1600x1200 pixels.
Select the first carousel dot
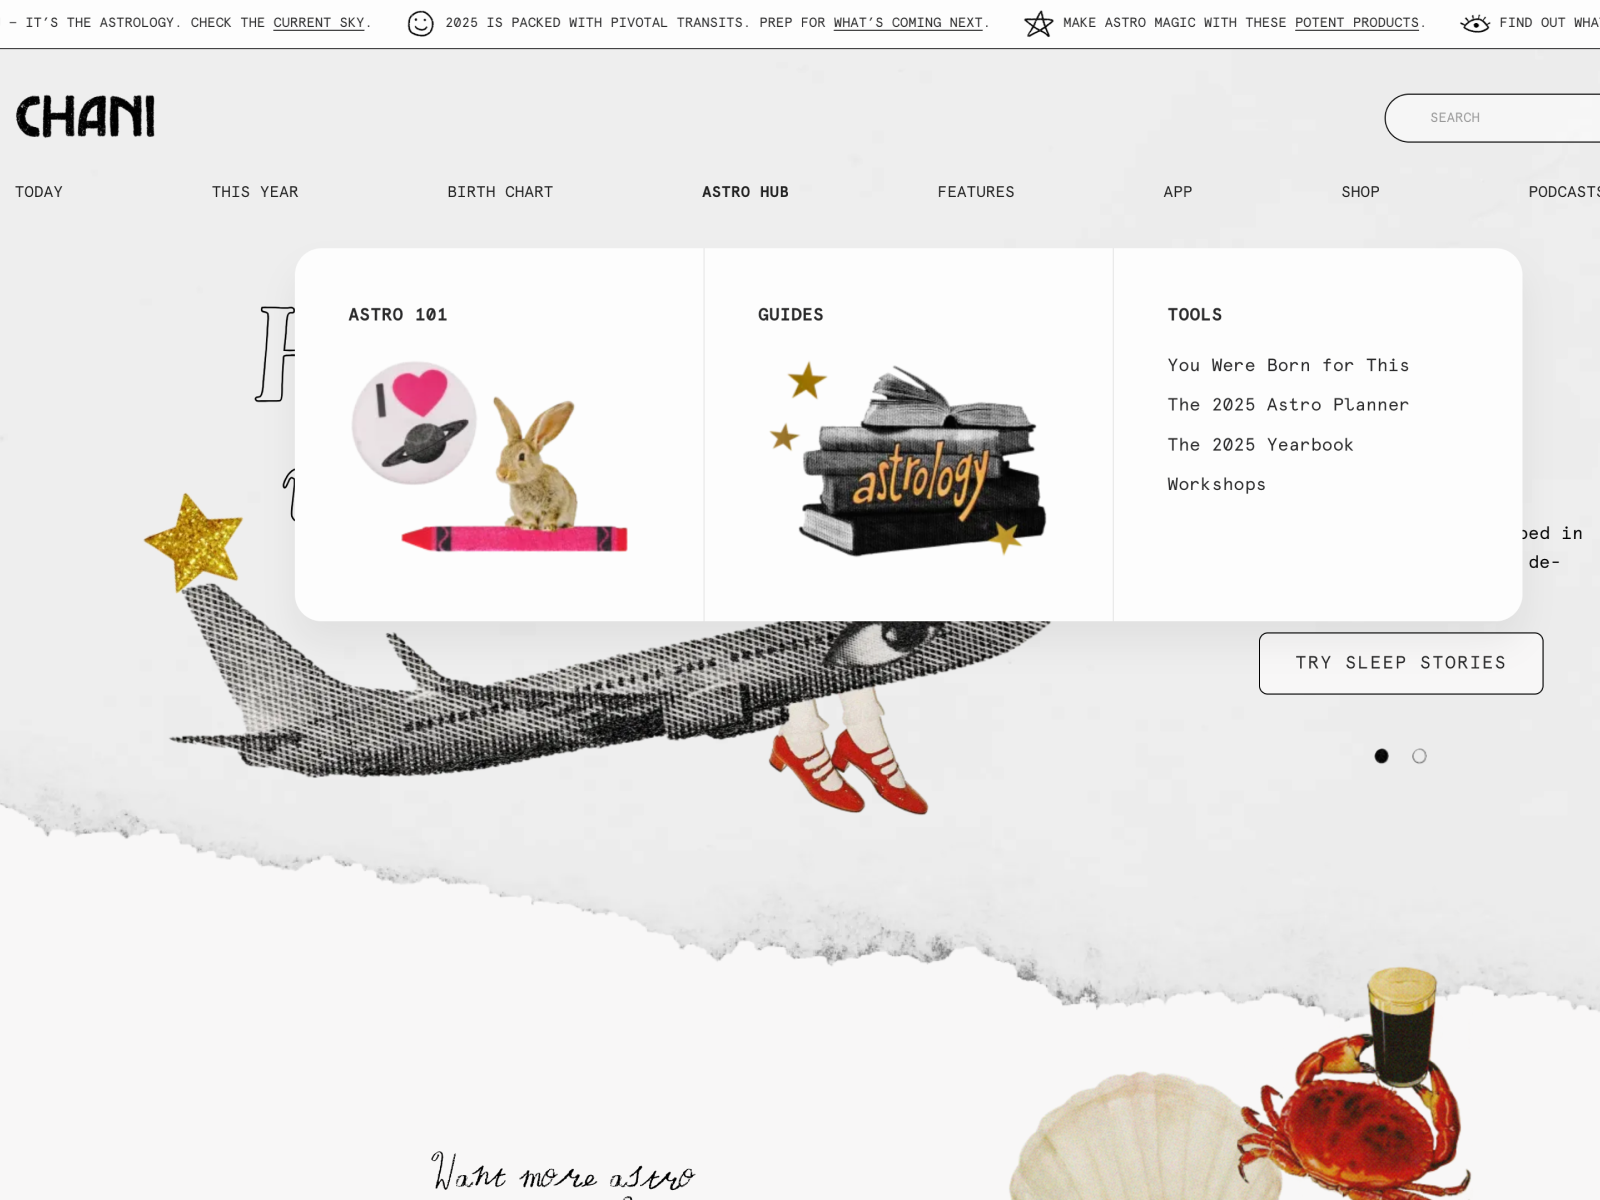[x=1381, y=756]
